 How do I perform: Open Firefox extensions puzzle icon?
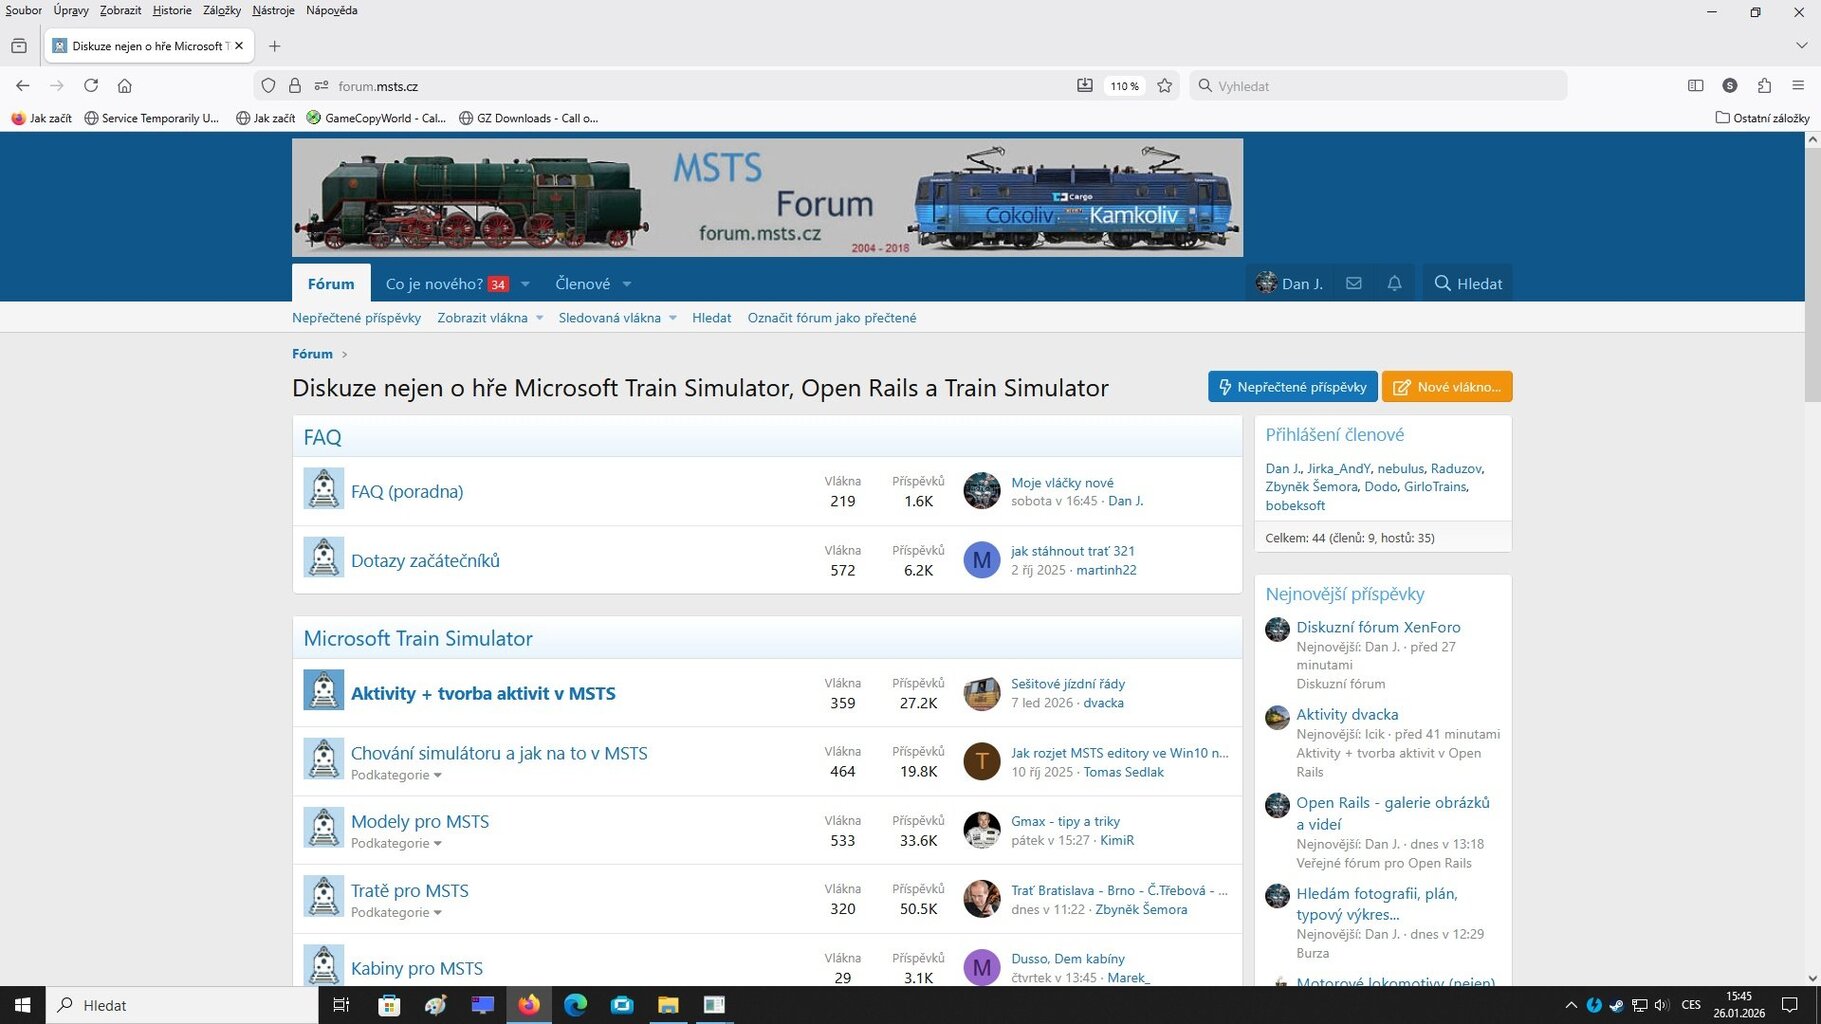[x=1764, y=86]
